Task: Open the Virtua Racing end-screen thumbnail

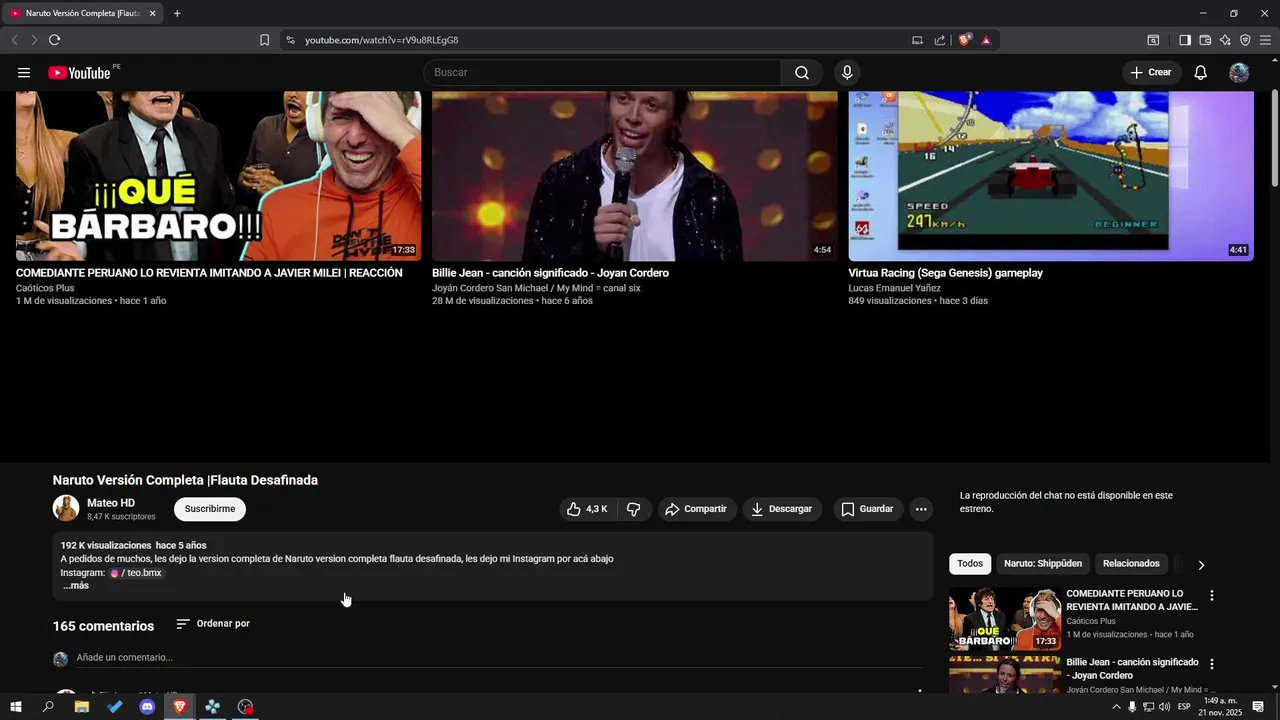Action: tap(1051, 176)
